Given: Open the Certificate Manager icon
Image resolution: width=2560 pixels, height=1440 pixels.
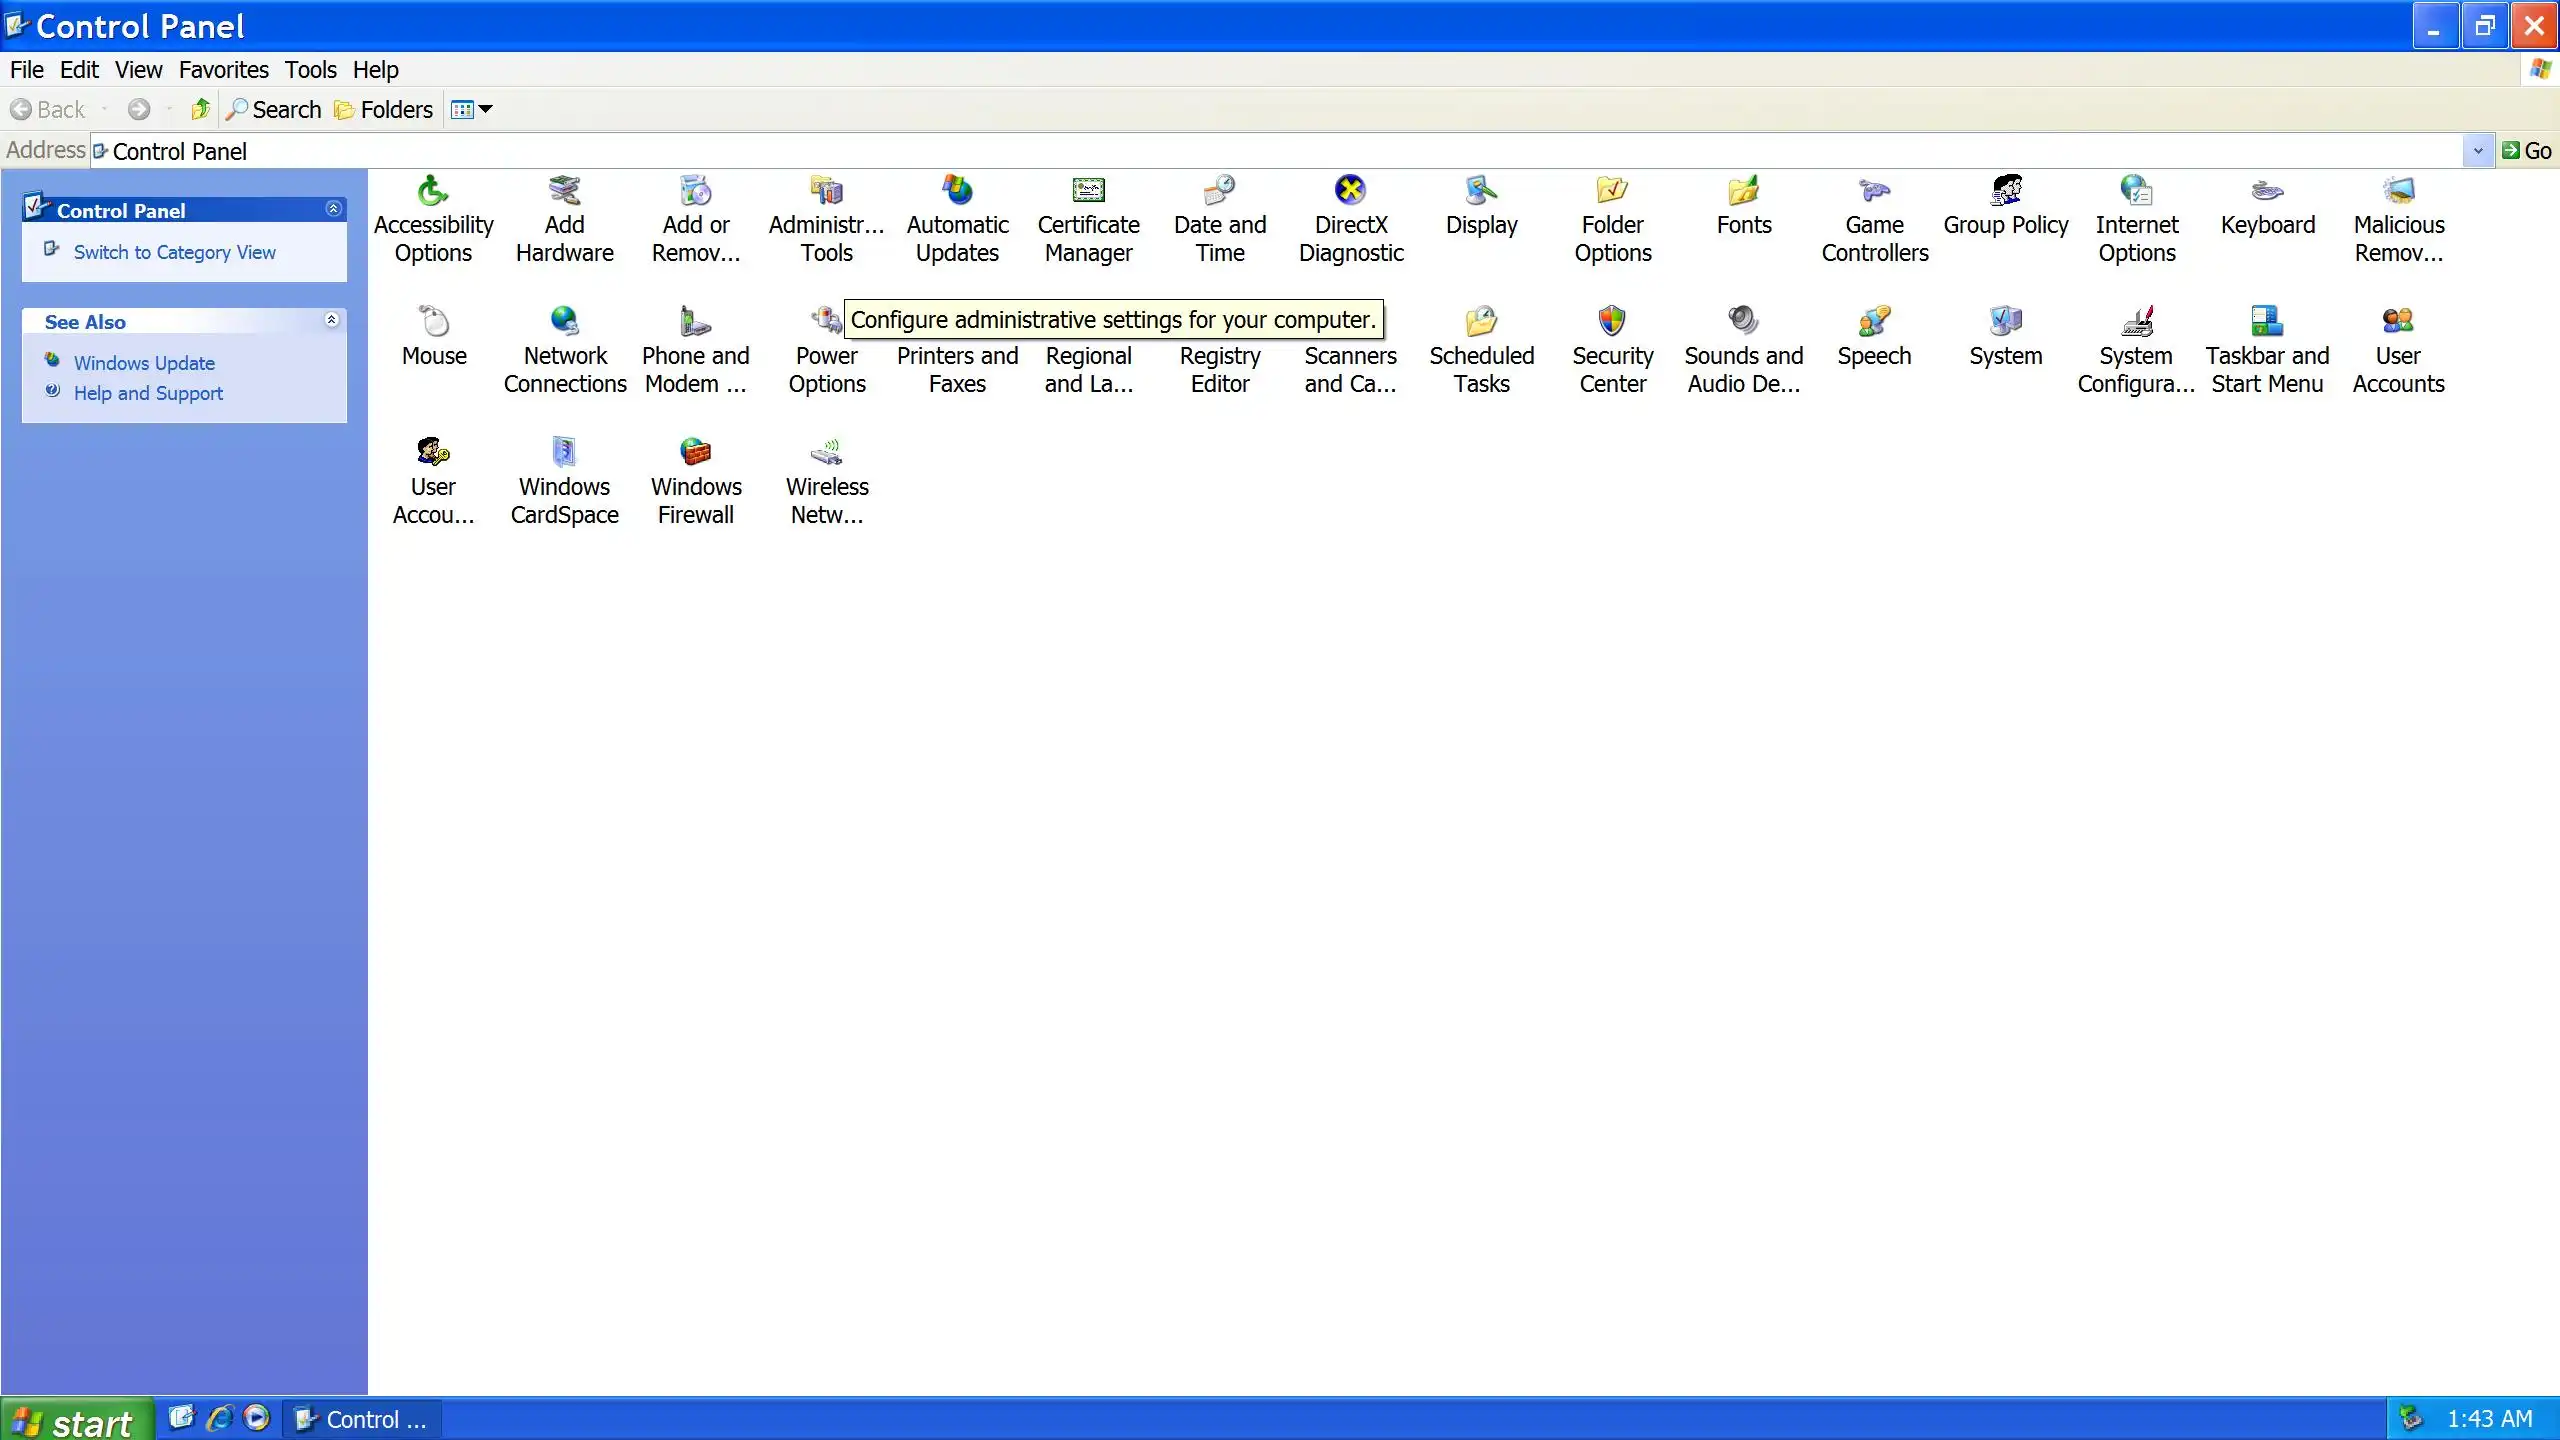Looking at the screenshot, I should point(1088,190).
